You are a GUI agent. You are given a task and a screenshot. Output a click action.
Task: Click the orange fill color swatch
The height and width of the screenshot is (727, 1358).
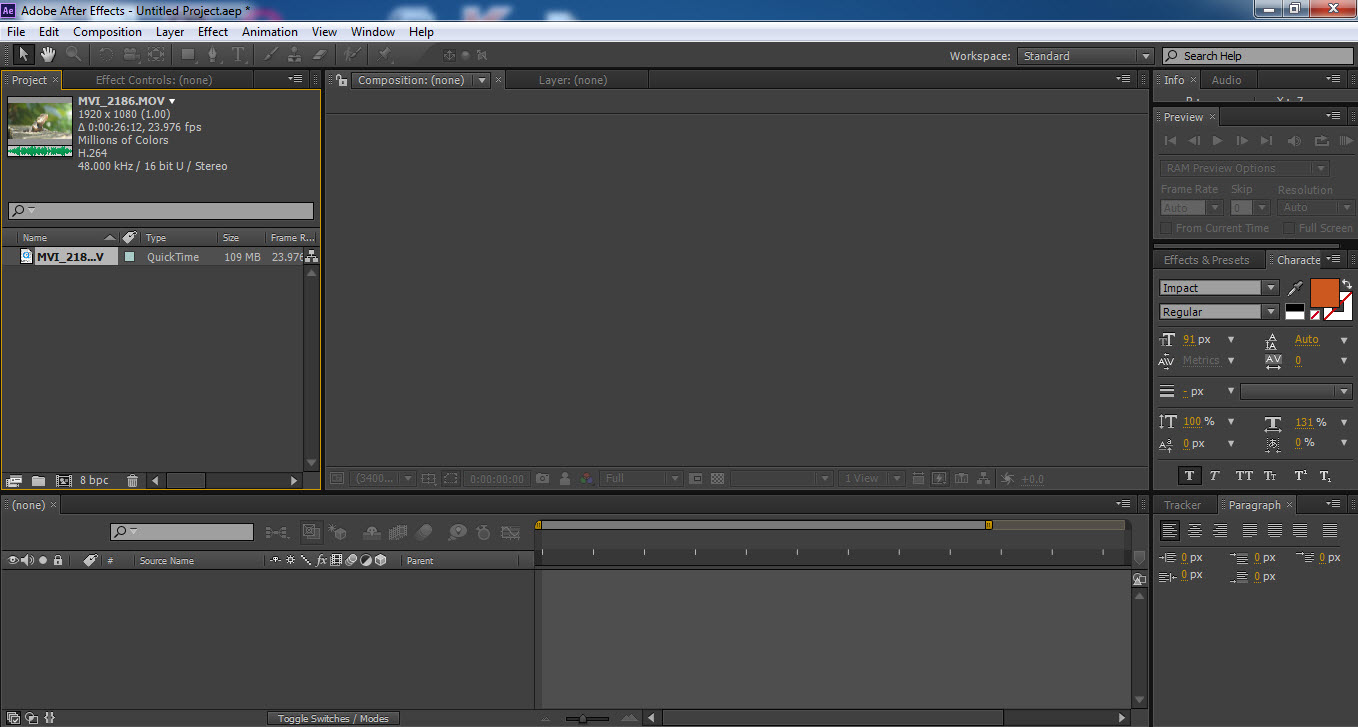click(1324, 294)
